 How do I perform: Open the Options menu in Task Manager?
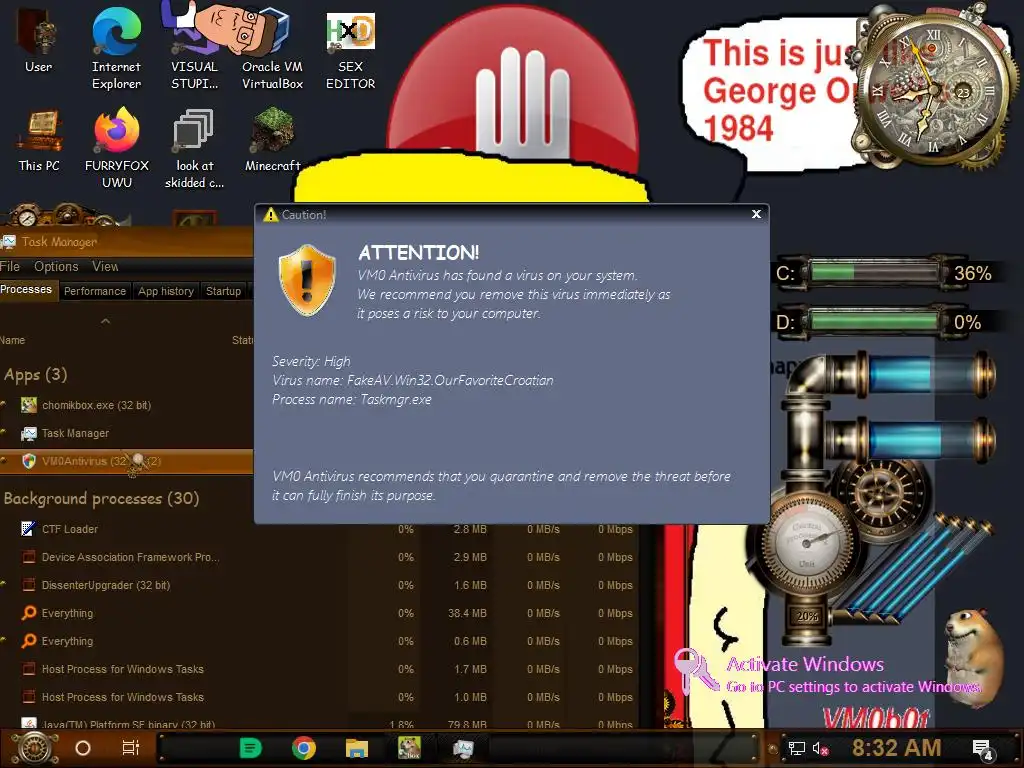click(x=56, y=266)
